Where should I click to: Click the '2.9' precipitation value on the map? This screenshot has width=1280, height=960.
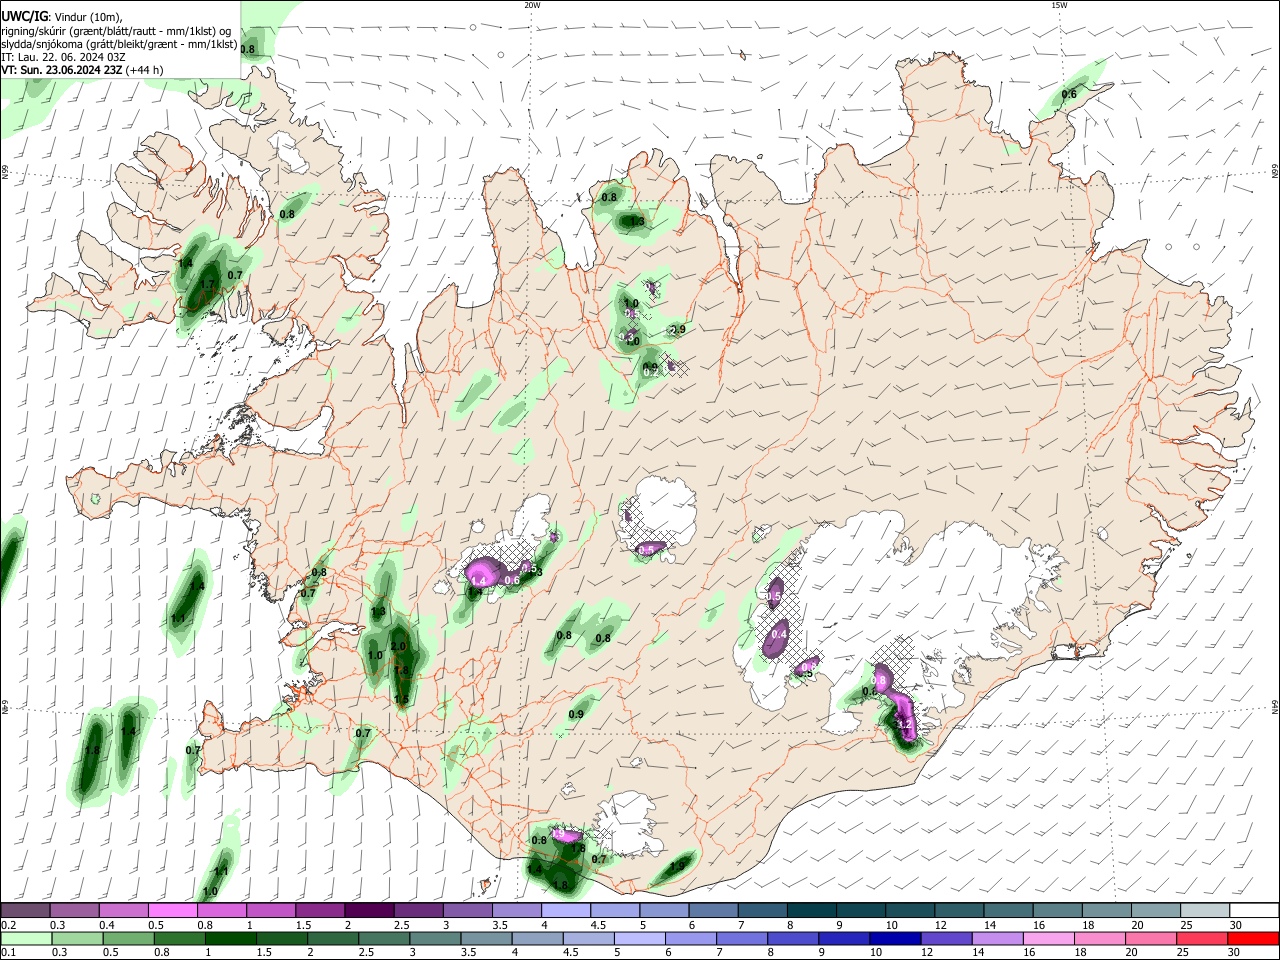pos(678,330)
